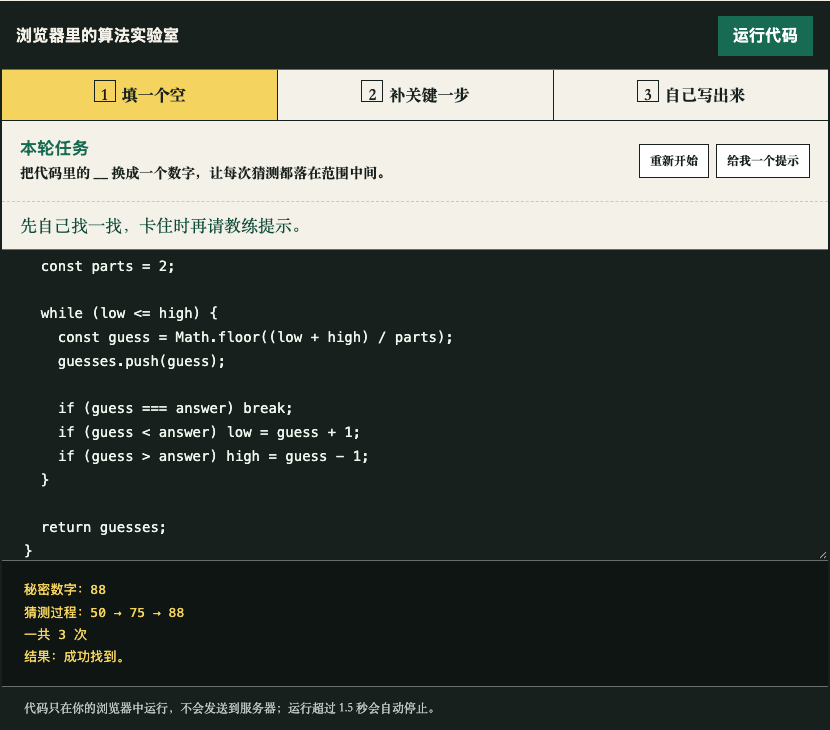Click the page title 浏览器里的算法实验室
The image size is (830, 730).
point(97,35)
